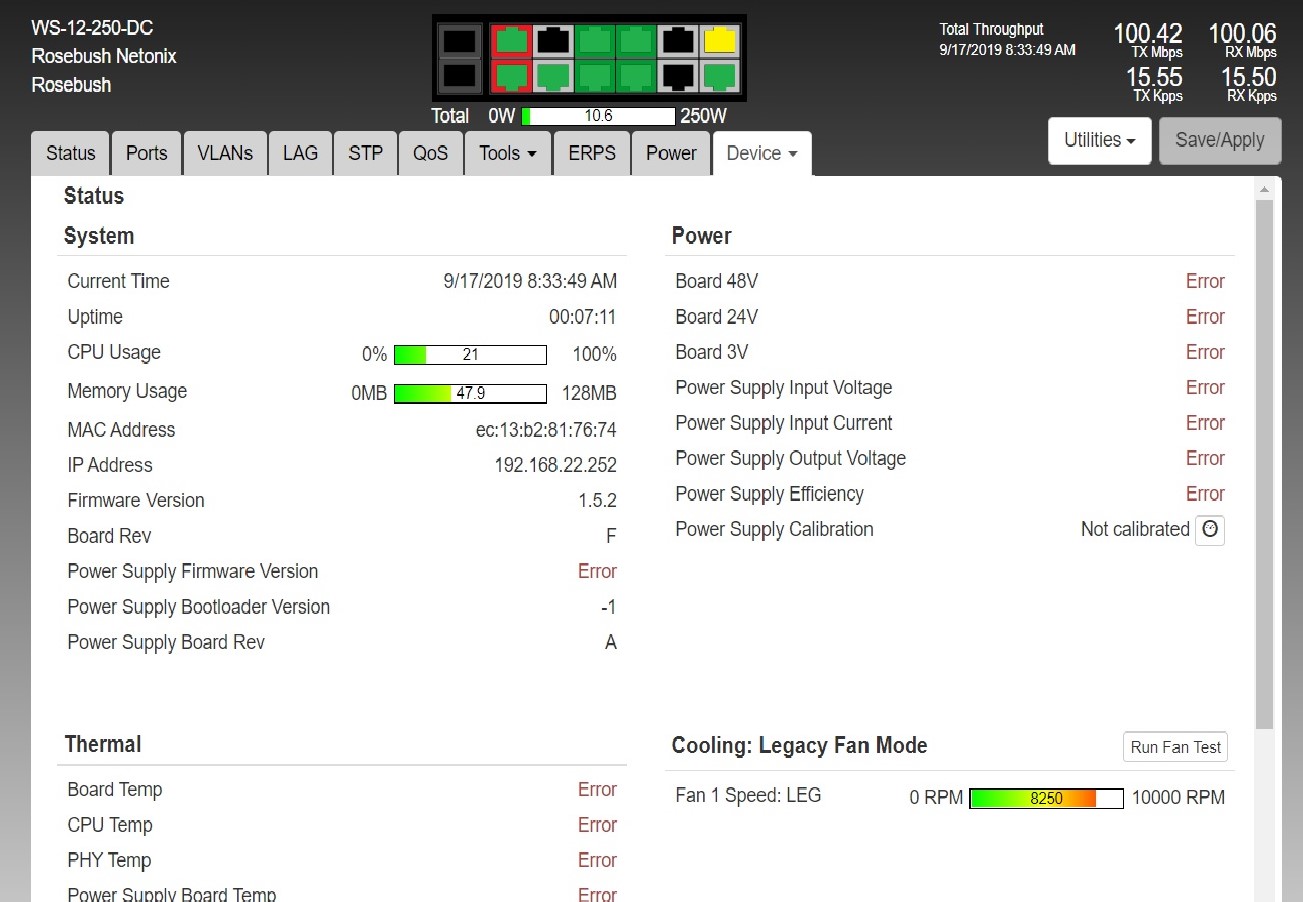1303x902 pixels.
Task: Open the Tools dropdown tab
Action: [508, 153]
